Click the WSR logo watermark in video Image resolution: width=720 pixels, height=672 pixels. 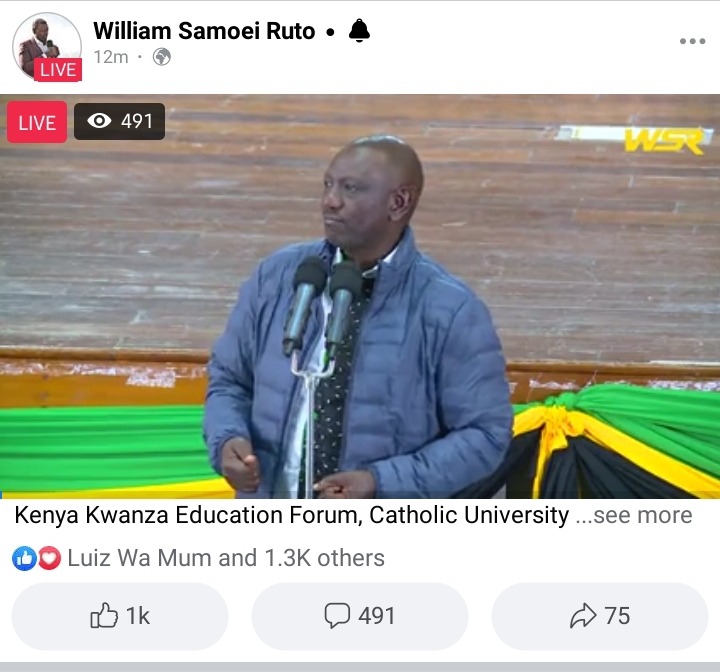pos(664,141)
